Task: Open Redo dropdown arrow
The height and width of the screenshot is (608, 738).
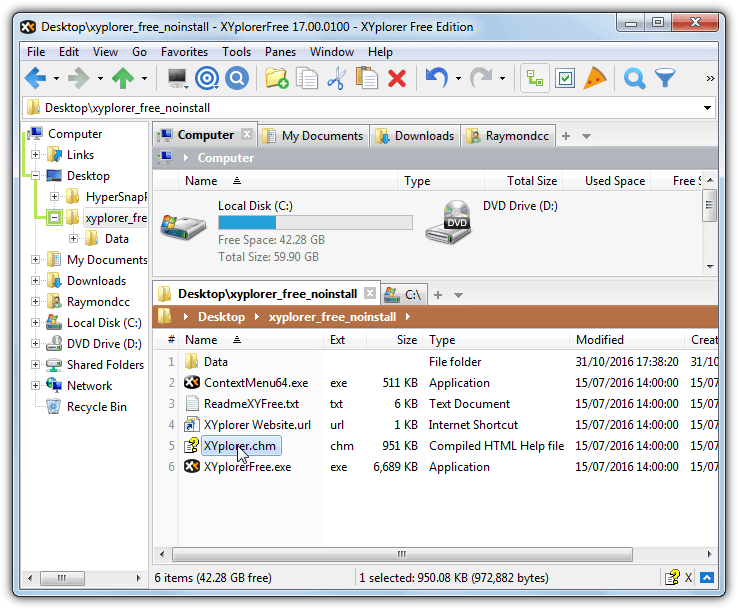Action: (x=503, y=79)
